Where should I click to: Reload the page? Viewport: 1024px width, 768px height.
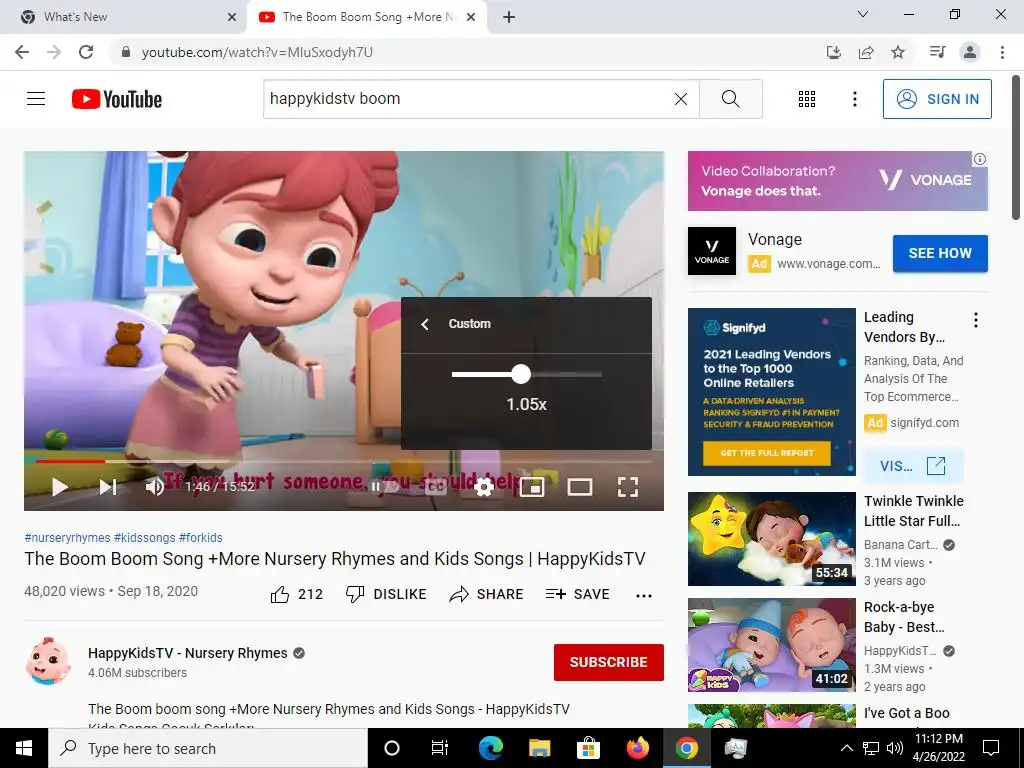click(x=86, y=52)
